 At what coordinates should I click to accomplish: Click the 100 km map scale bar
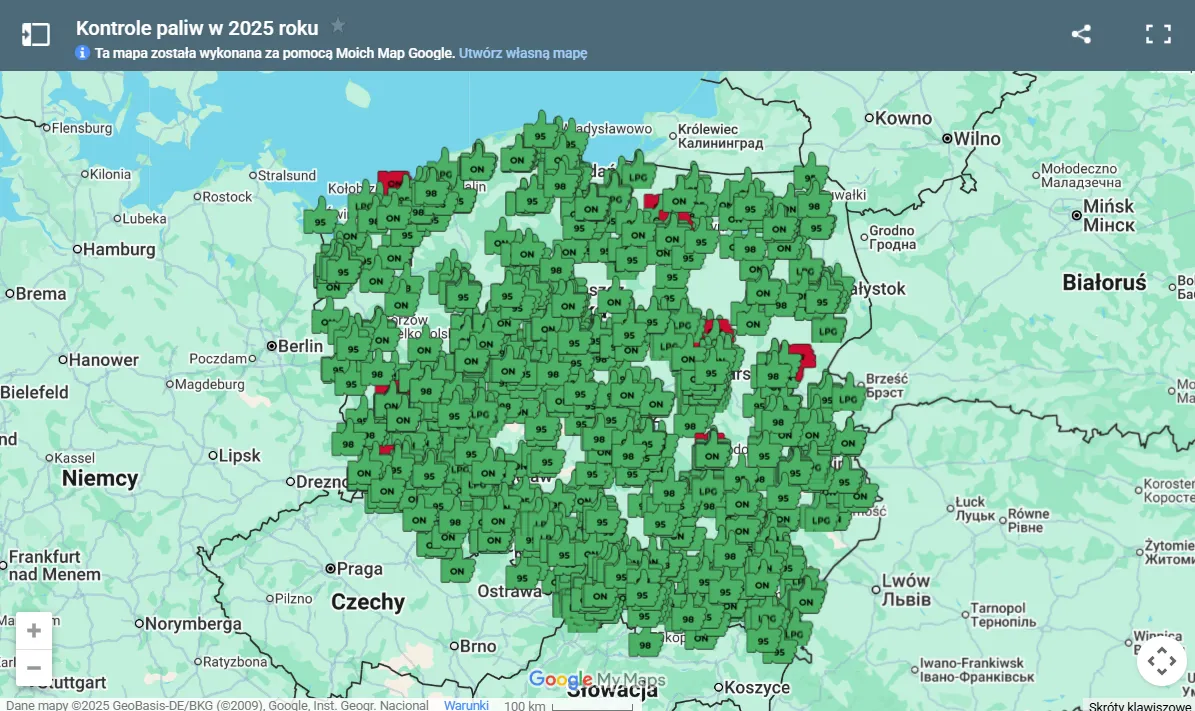coord(569,706)
